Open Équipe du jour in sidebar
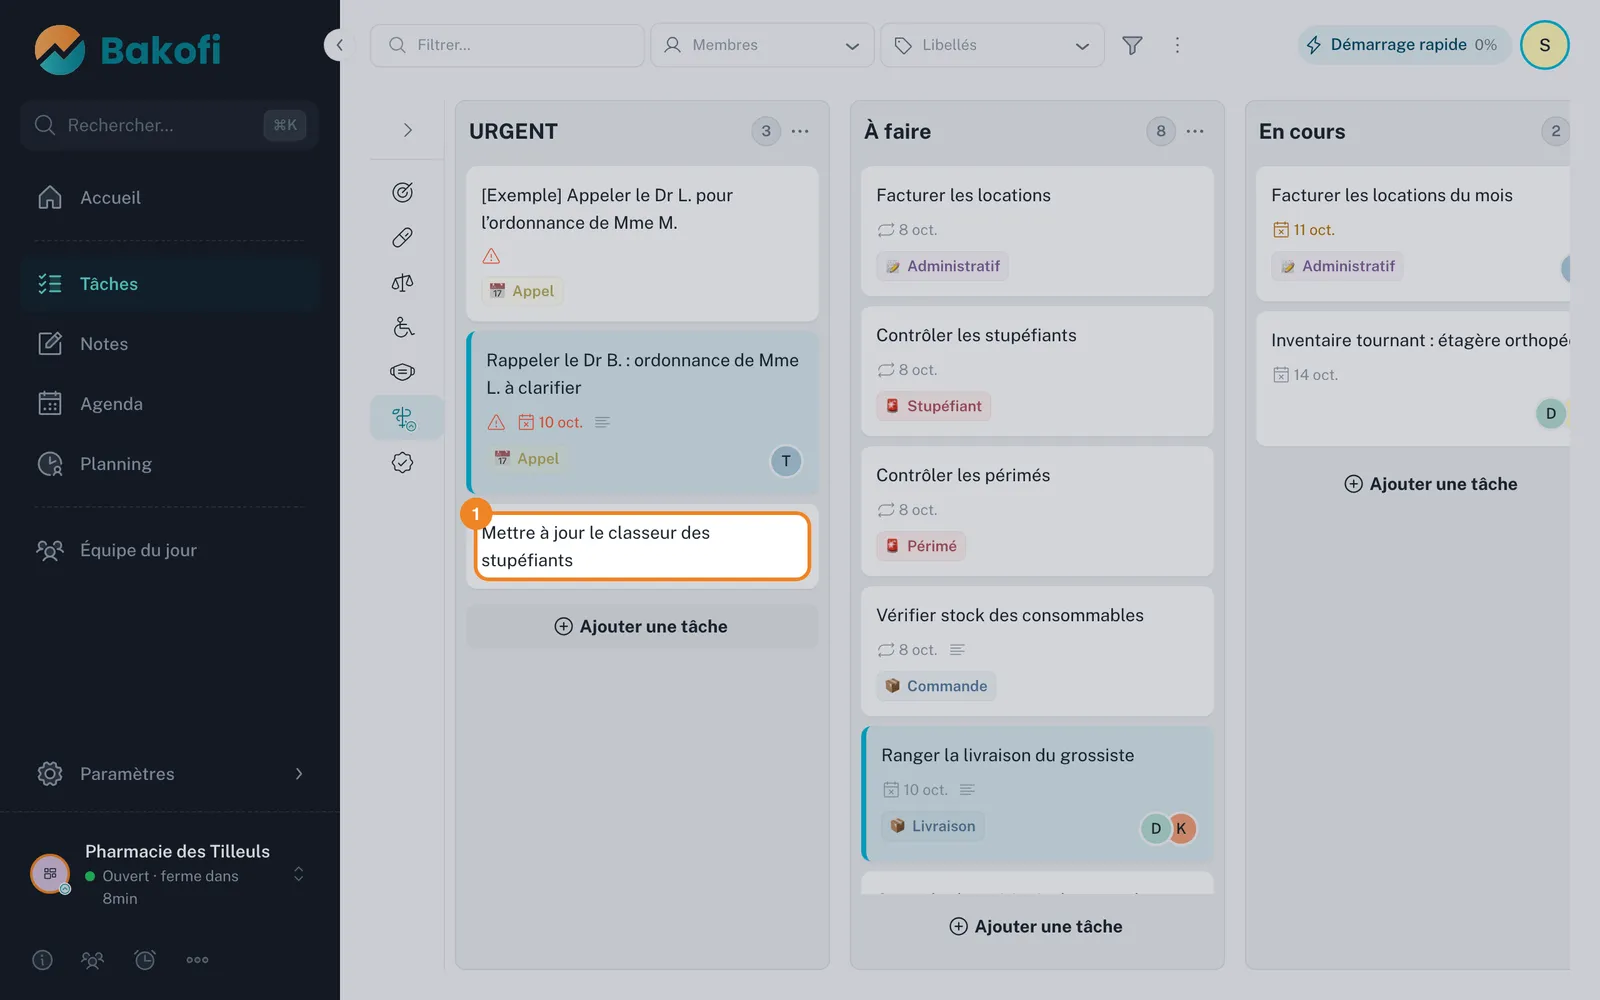Screen dimensions: 1600x1000 pyautogui.click(x=169, y=550)
